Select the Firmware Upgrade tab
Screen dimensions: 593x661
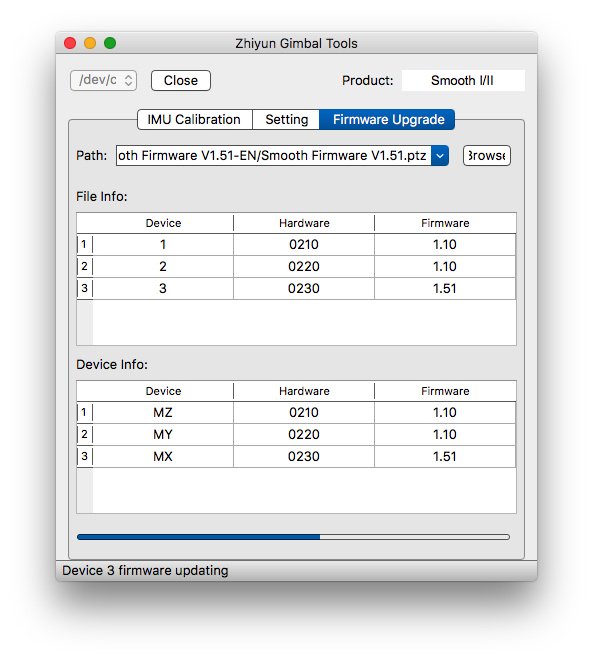(x=387, y=119)
